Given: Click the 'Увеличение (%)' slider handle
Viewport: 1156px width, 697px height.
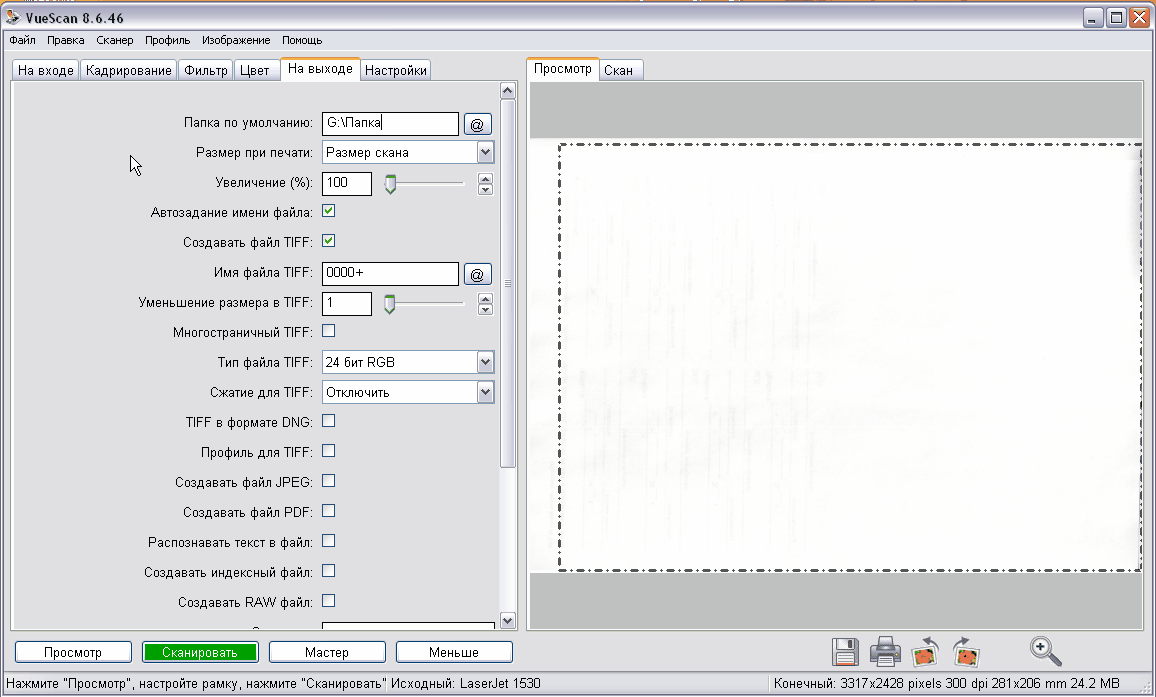Looking at the screenshot, I should pyautogui.click(x=391, y=184).
